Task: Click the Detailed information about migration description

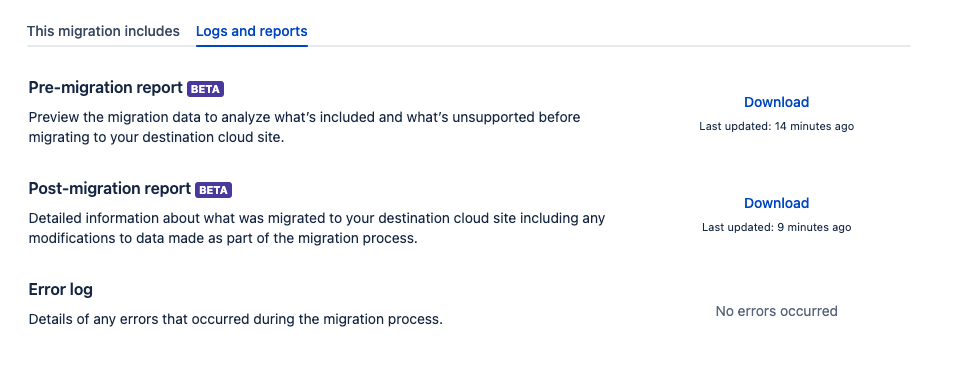Action: tap(317, 228)
